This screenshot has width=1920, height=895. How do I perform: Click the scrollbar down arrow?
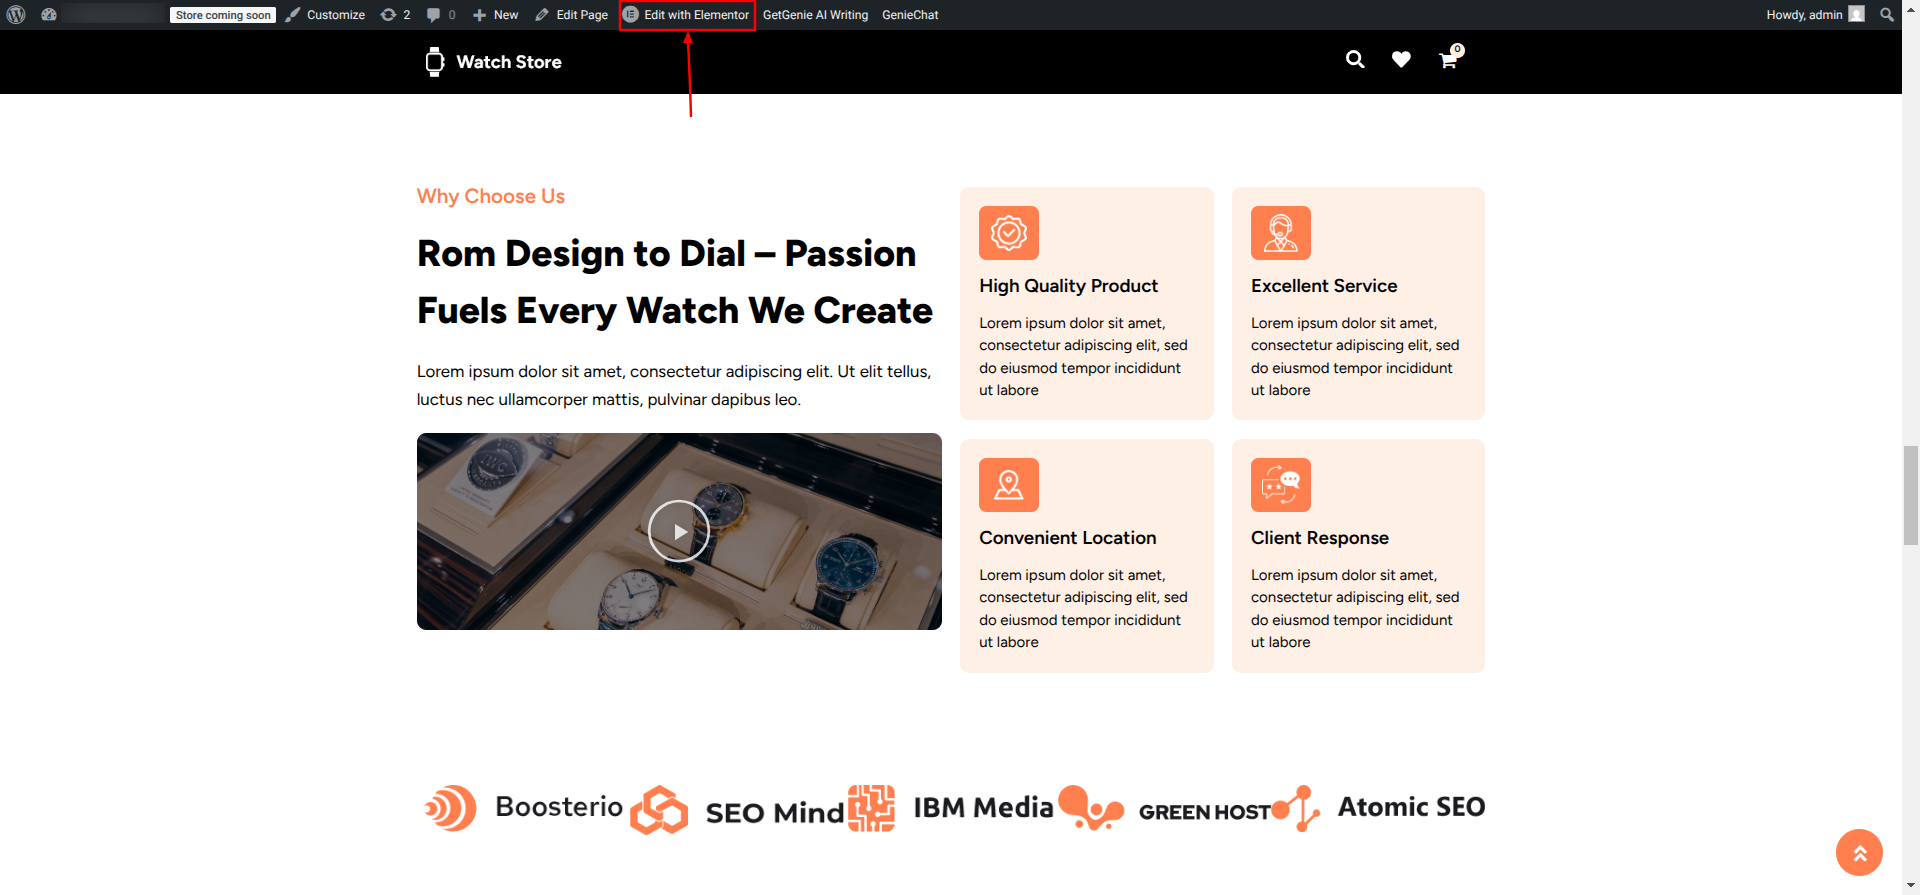coord(1911,886)
